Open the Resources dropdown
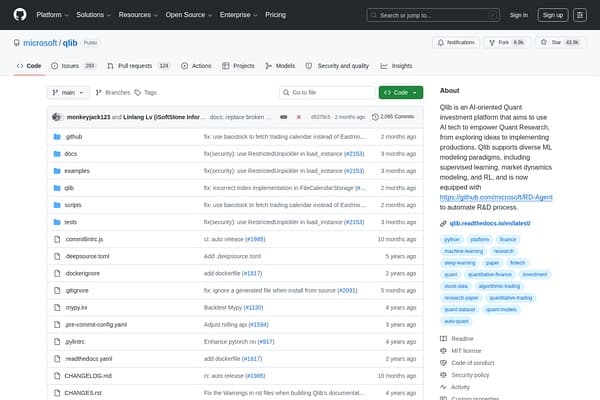The width and height of the screenshot is (600, 400). [x=138, y=15]
